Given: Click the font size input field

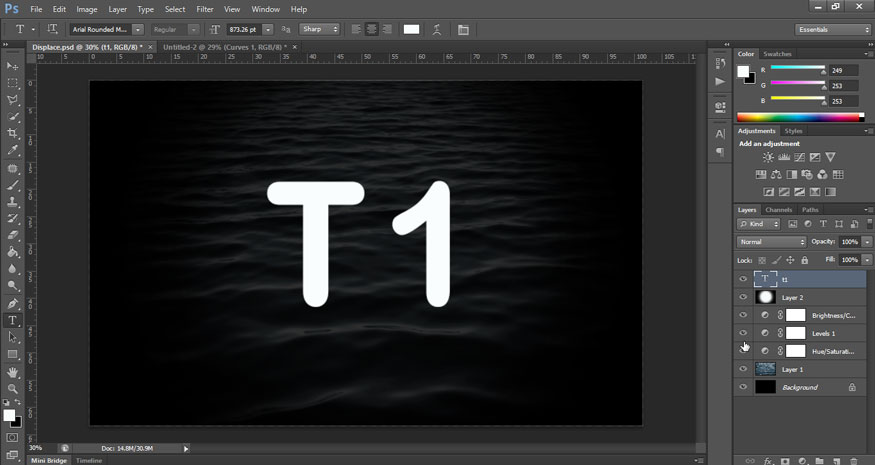Looking at the screenshot, I should pos(245,30).
